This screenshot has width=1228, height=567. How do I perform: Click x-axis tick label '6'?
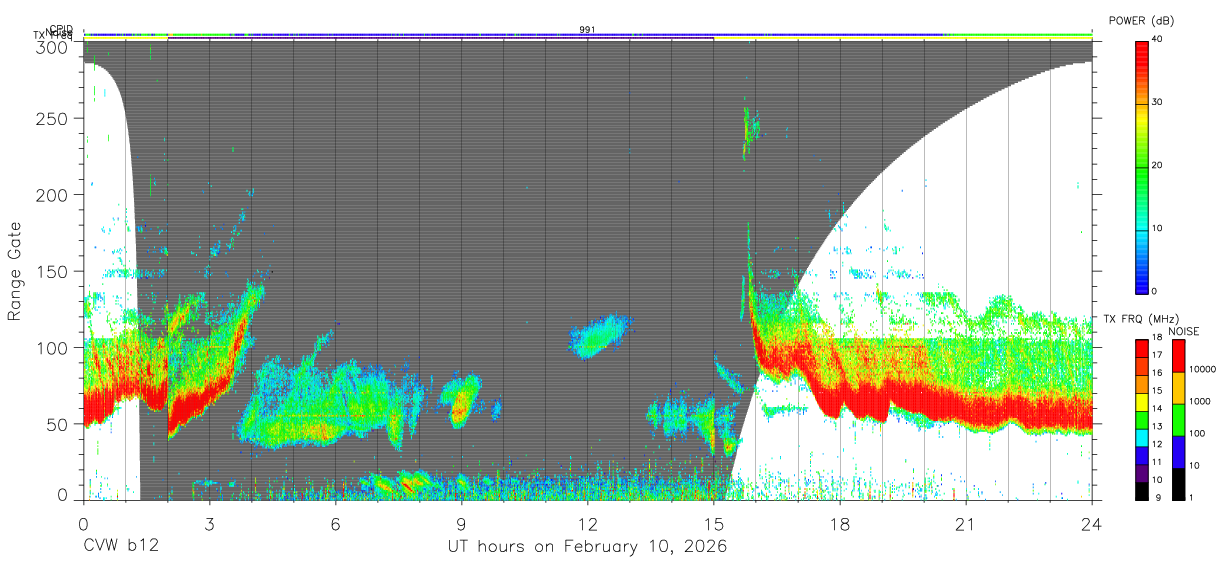335,523
